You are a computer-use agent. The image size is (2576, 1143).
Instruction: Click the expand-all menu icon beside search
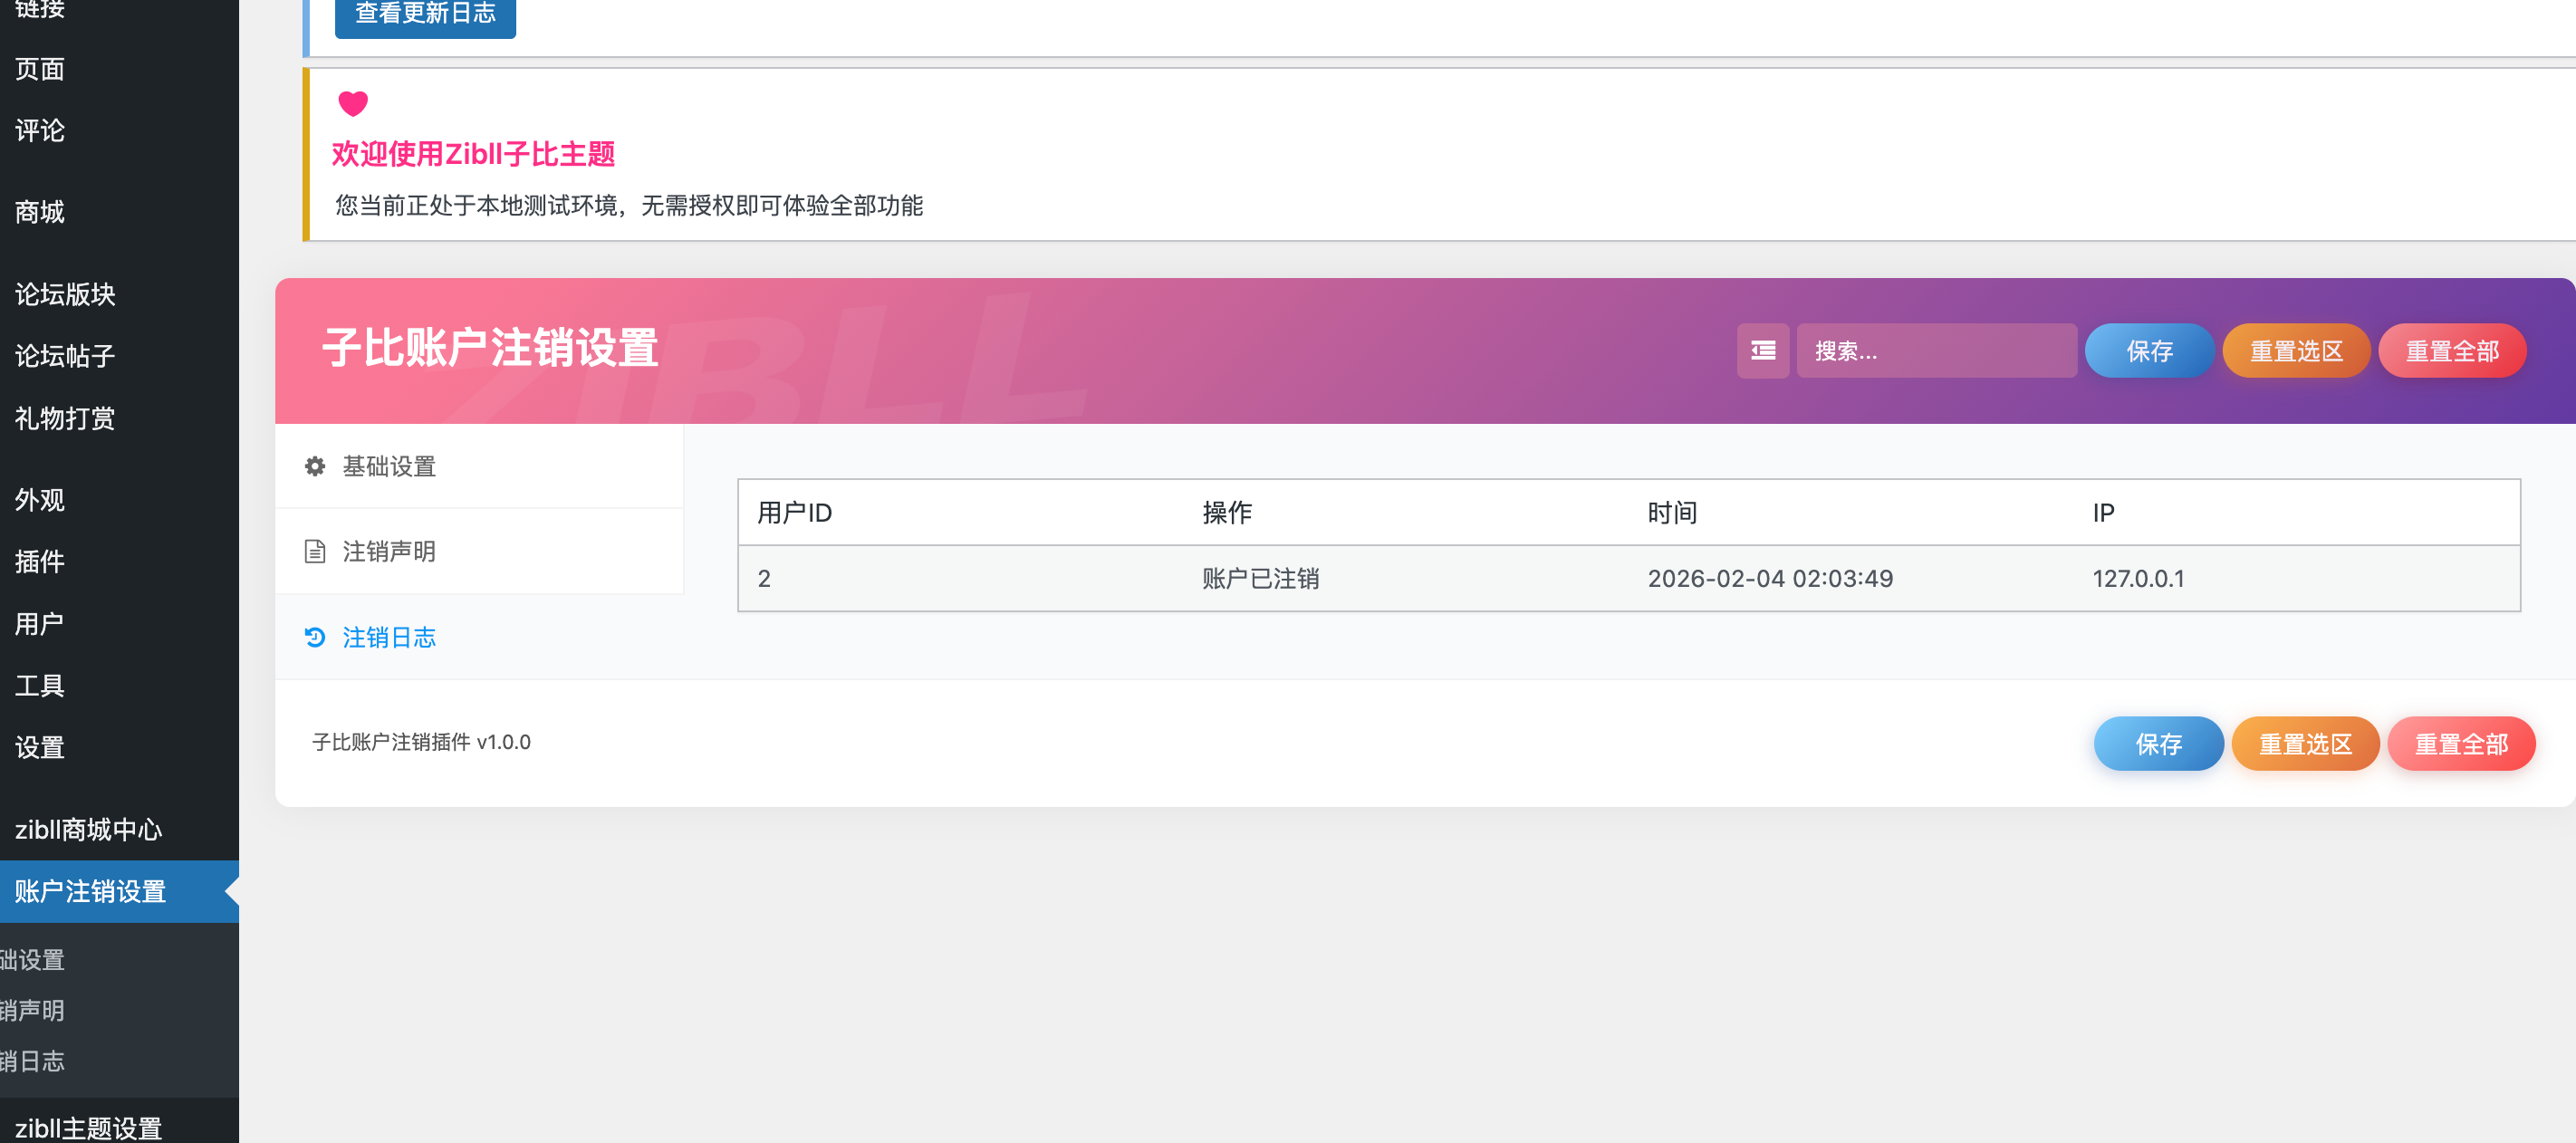point(1762,350)
